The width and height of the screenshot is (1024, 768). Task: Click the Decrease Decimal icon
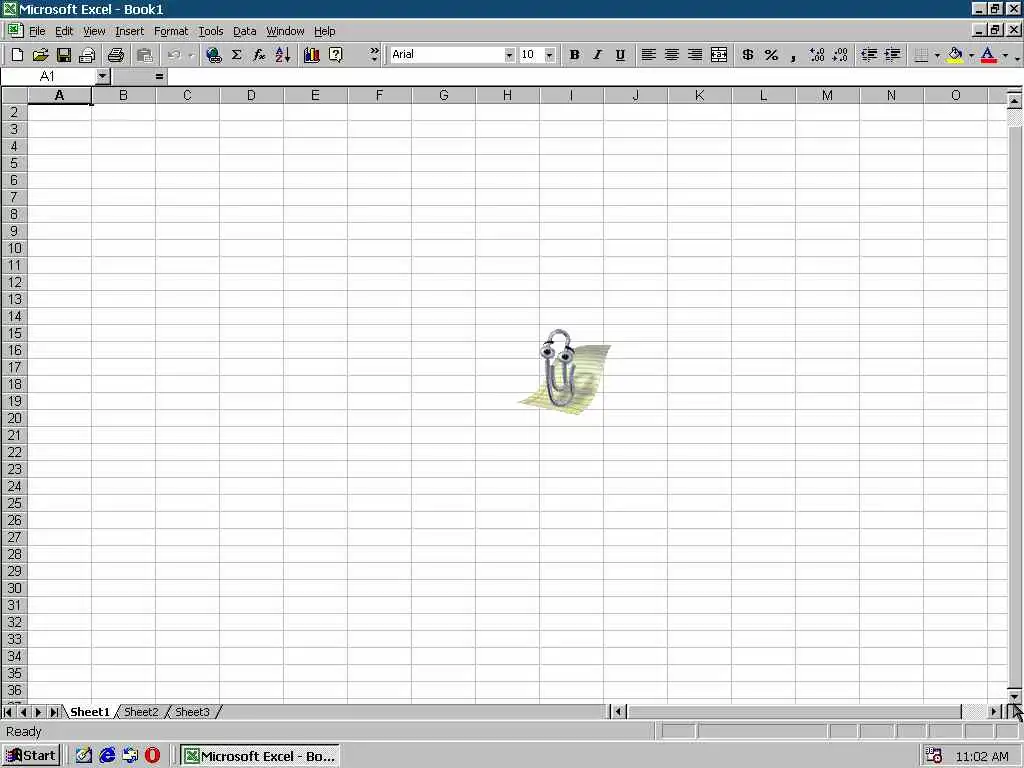click(840, 55)
